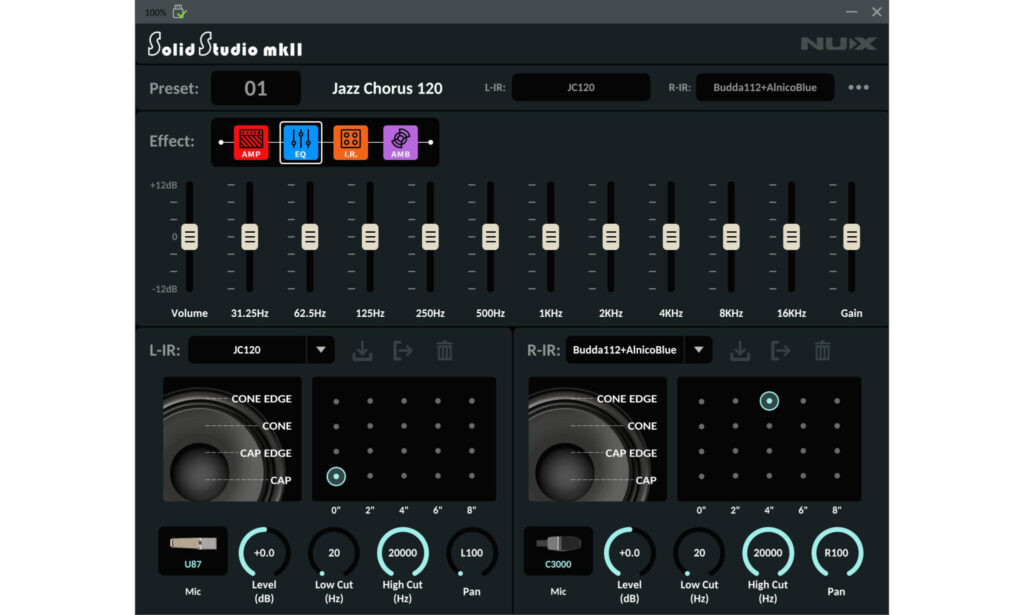Open the L-IR cabinet dropdown arrow
Screen dimensions: 1024x615
pyautogui.click(x=322, y=350)
